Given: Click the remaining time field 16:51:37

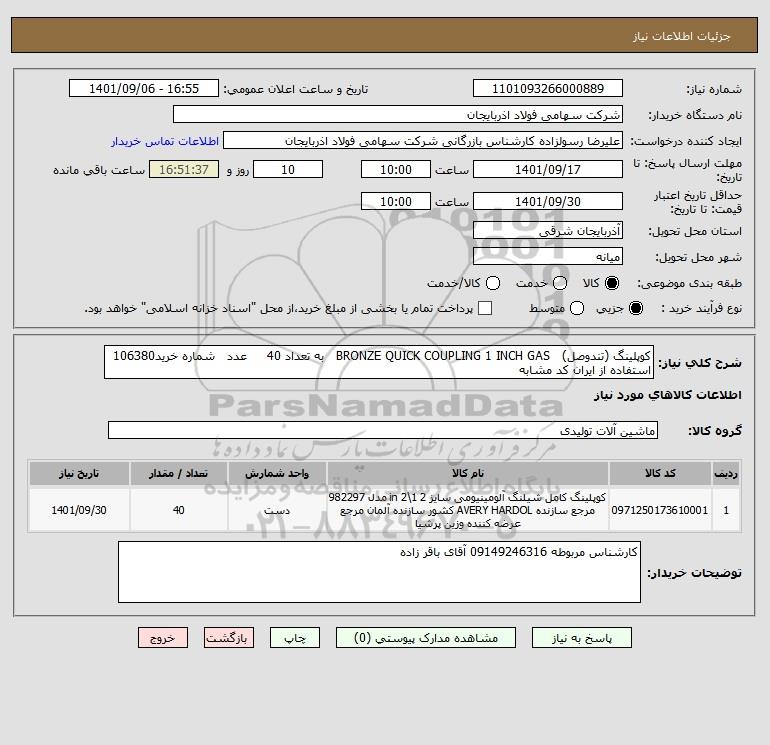Looking at the screenshot, I should point(184,169).
